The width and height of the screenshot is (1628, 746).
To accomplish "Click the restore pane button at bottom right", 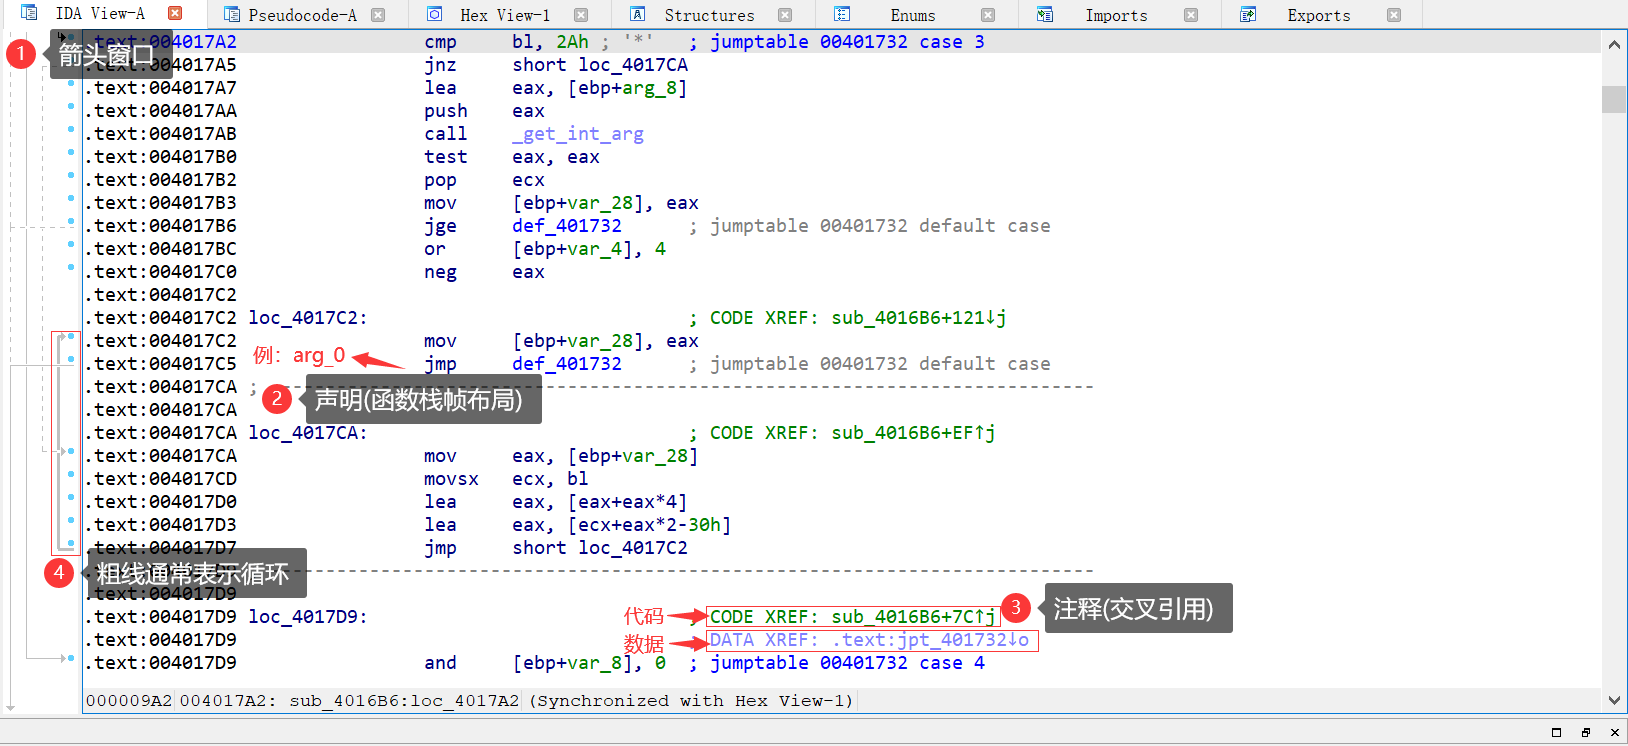I will [1556, 732].
